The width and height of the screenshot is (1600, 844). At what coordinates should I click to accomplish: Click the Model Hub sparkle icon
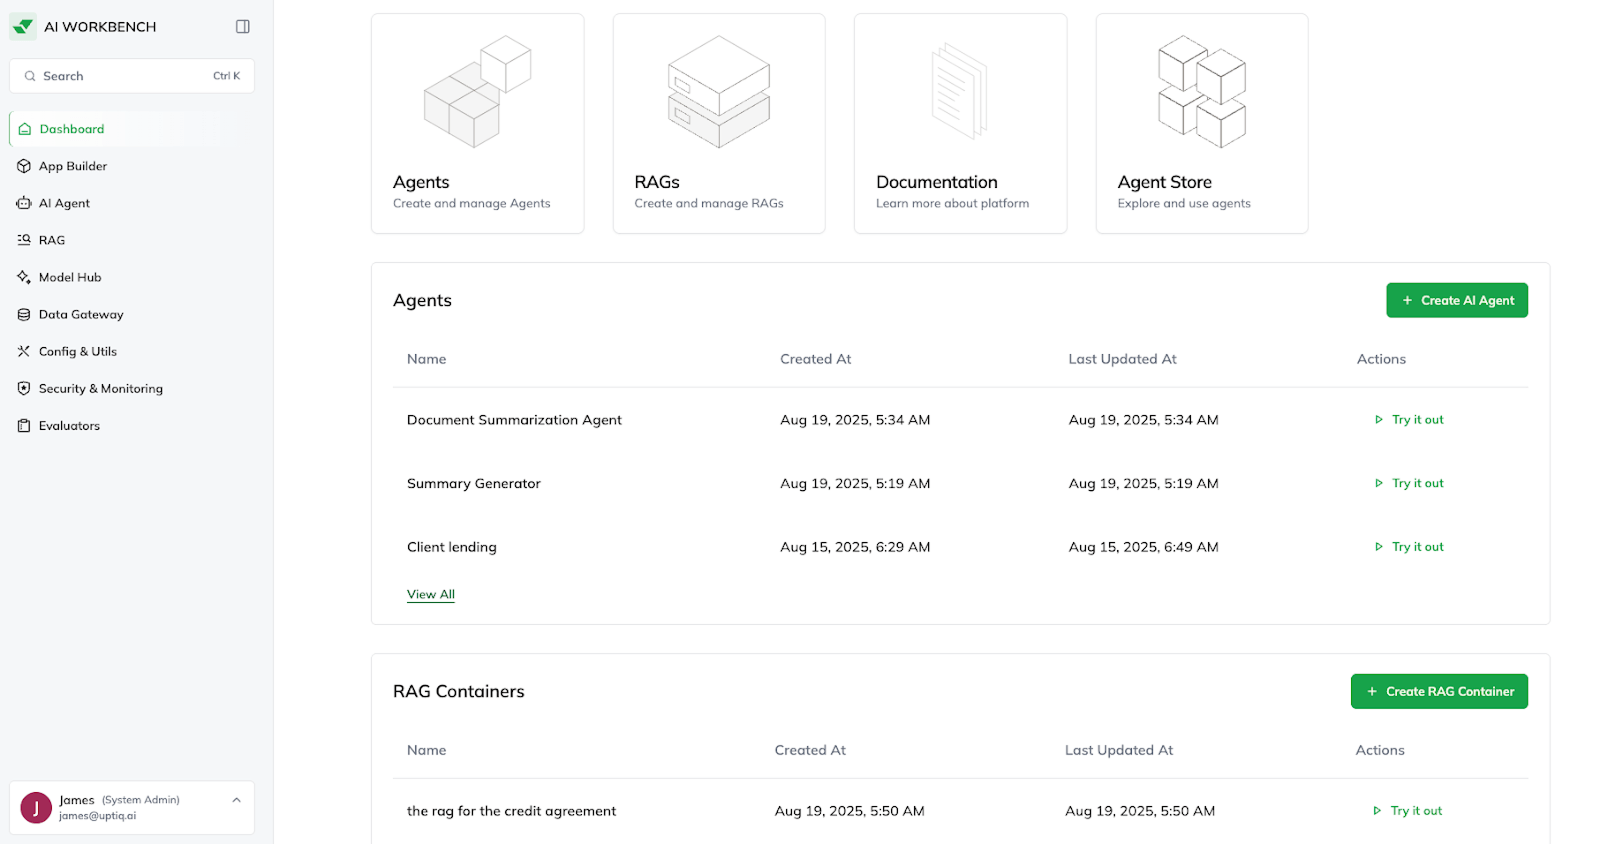point(24,277)
